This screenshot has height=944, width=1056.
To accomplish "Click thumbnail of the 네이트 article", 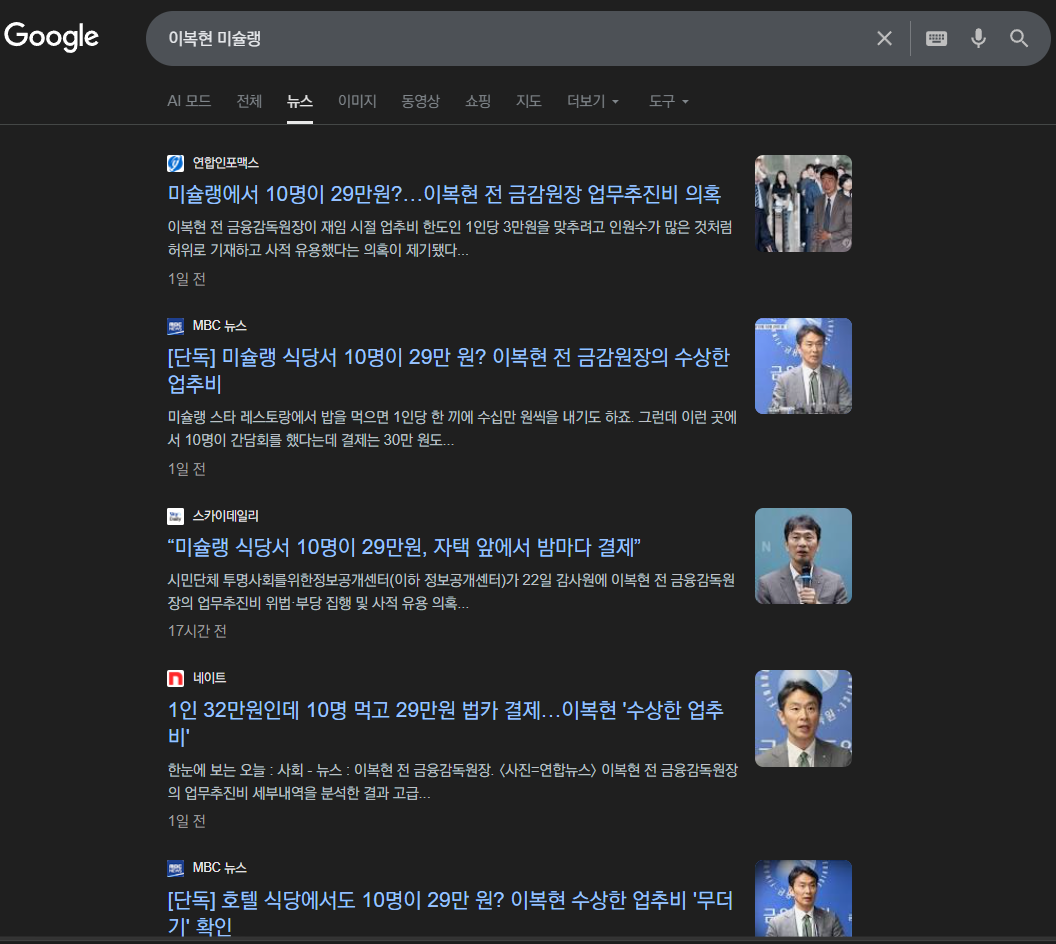I will (x=803, y=718).
